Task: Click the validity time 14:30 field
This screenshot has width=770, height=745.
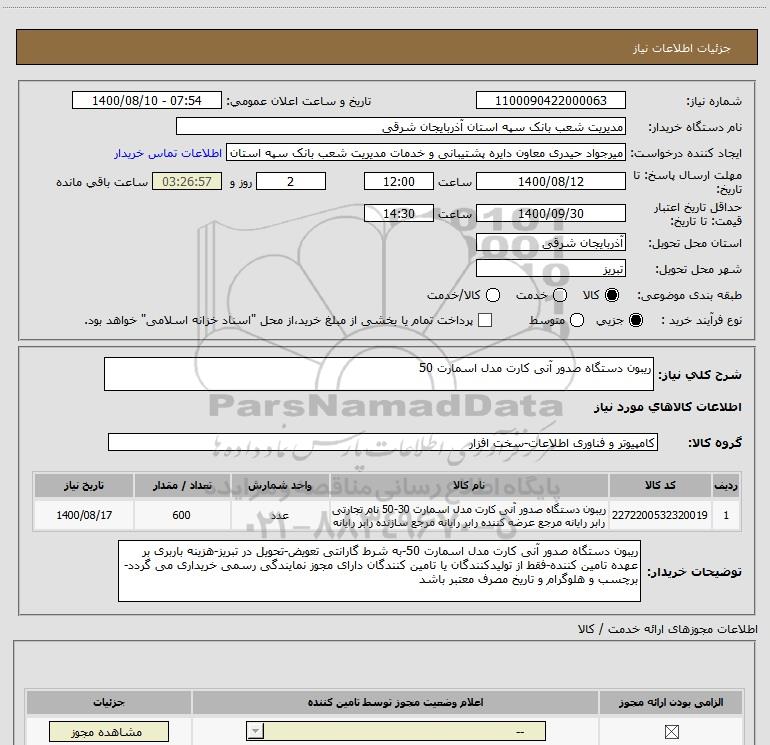Action: click(x=399, y=213)
